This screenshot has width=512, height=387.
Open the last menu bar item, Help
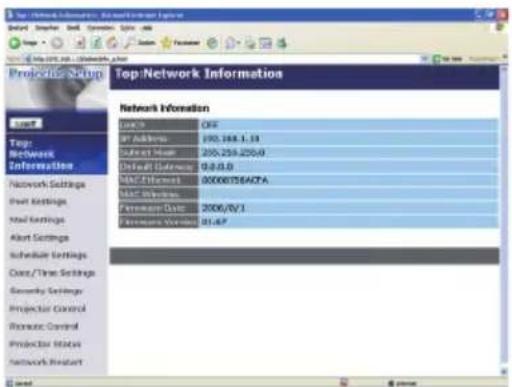147,28
